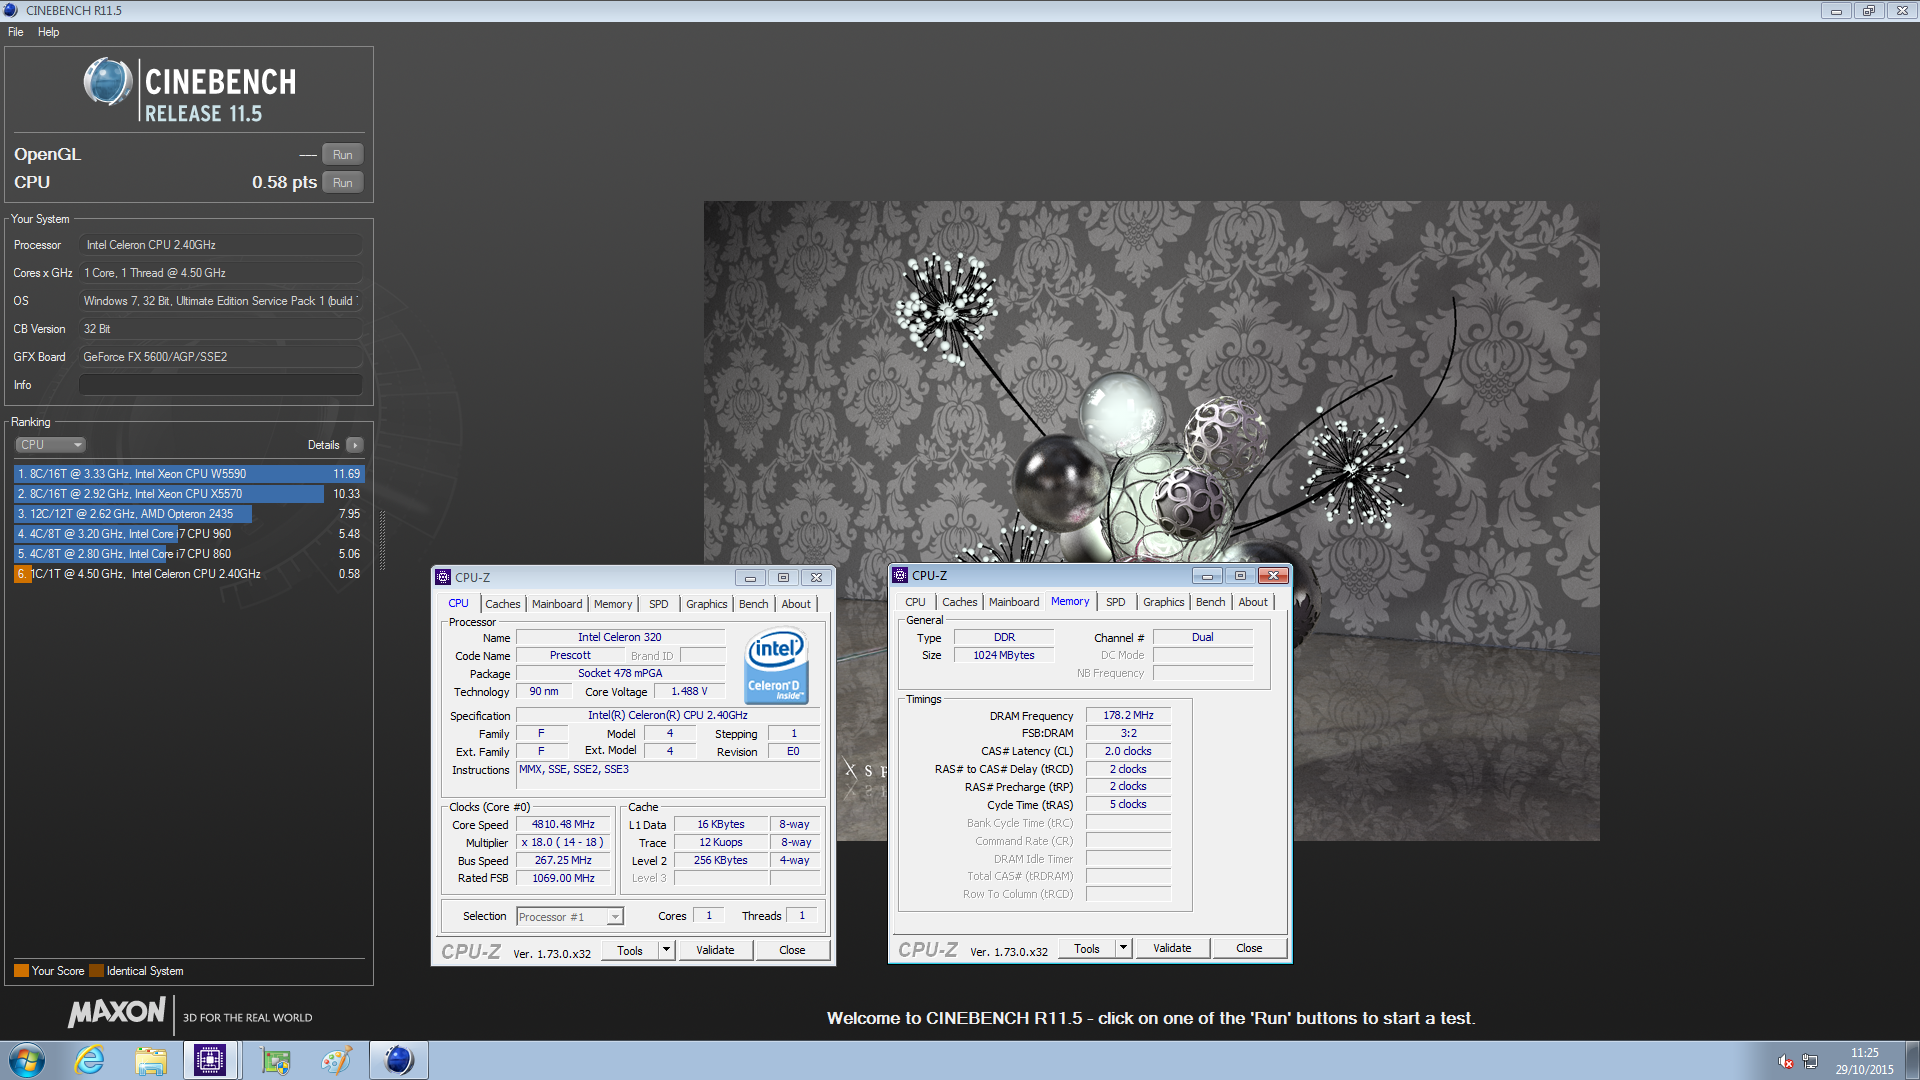
Task: Click the network tray icon
Action: (1810, 1061)
